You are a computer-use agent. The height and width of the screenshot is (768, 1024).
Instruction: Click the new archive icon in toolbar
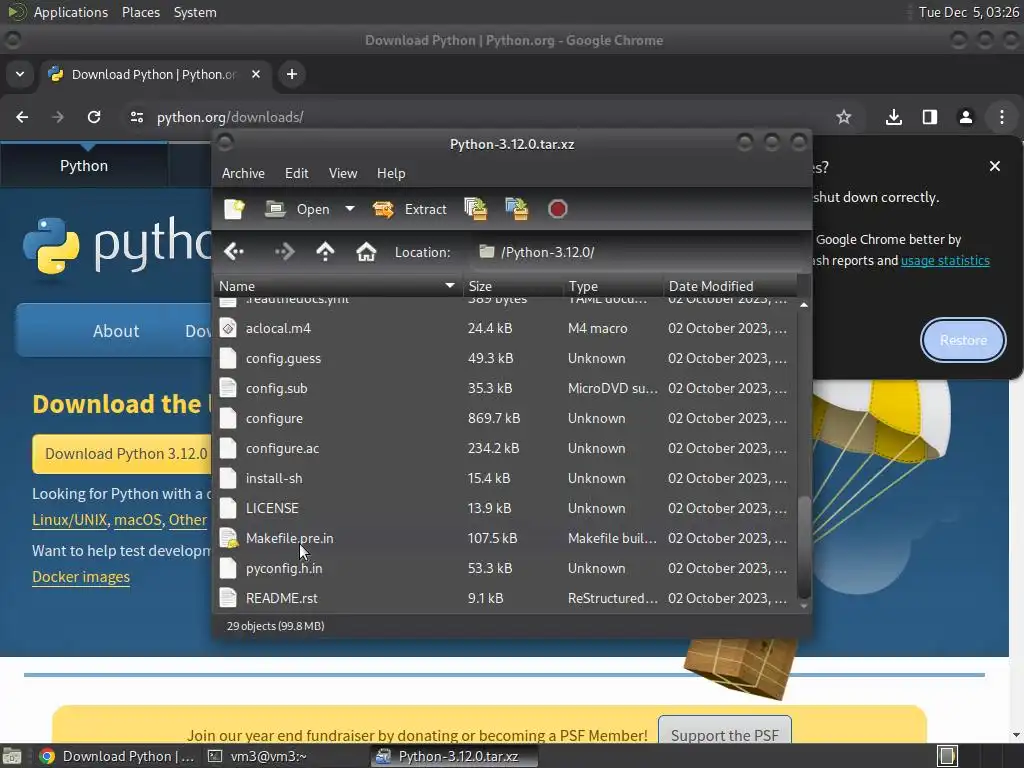pyautogui.click(x=234, y=209)
